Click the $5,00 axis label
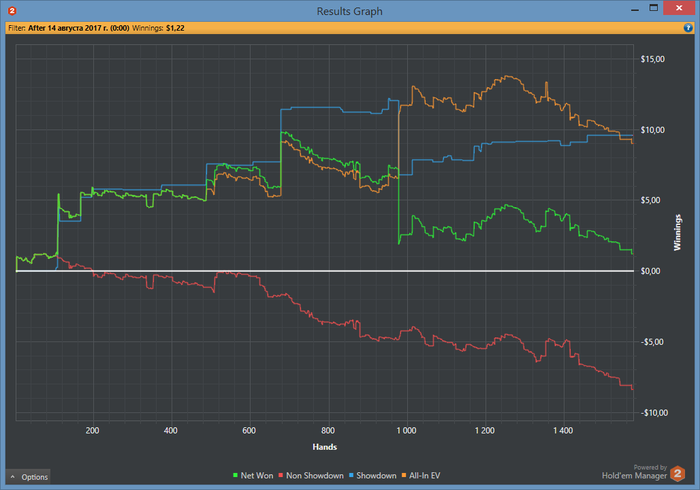The width and height of the screenshot is (700, 490). click(x=650, y=200)
